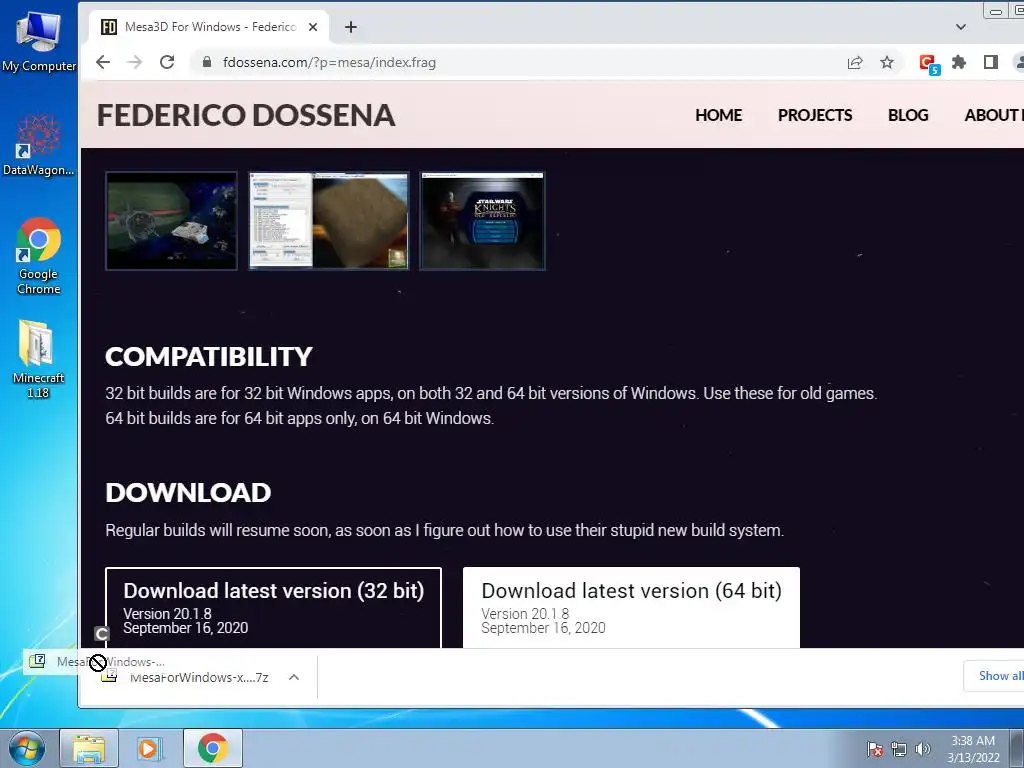The image size is (1024, 768).
Task: Toggle the Chrome side panel icon
Action: [x=991, y=63]
